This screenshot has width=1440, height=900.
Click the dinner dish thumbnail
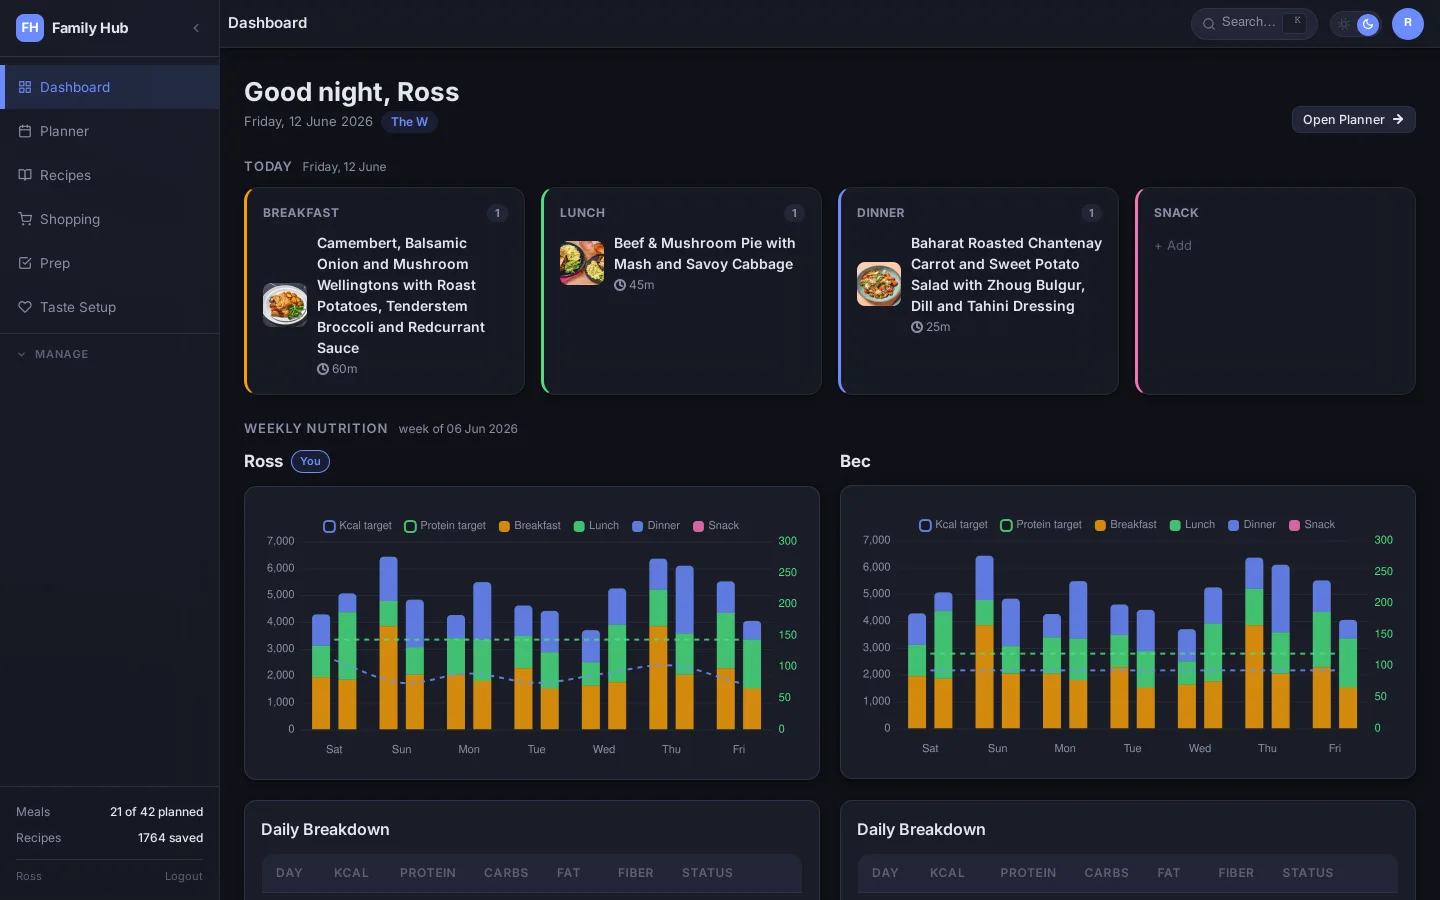[879, 284]
